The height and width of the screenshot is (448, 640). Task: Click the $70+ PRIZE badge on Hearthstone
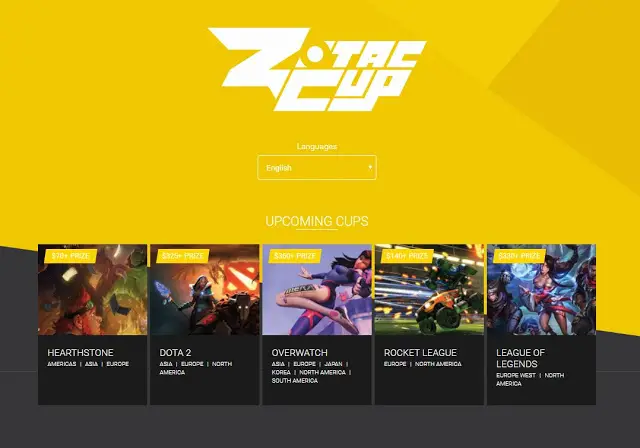(x=71, y=256)
